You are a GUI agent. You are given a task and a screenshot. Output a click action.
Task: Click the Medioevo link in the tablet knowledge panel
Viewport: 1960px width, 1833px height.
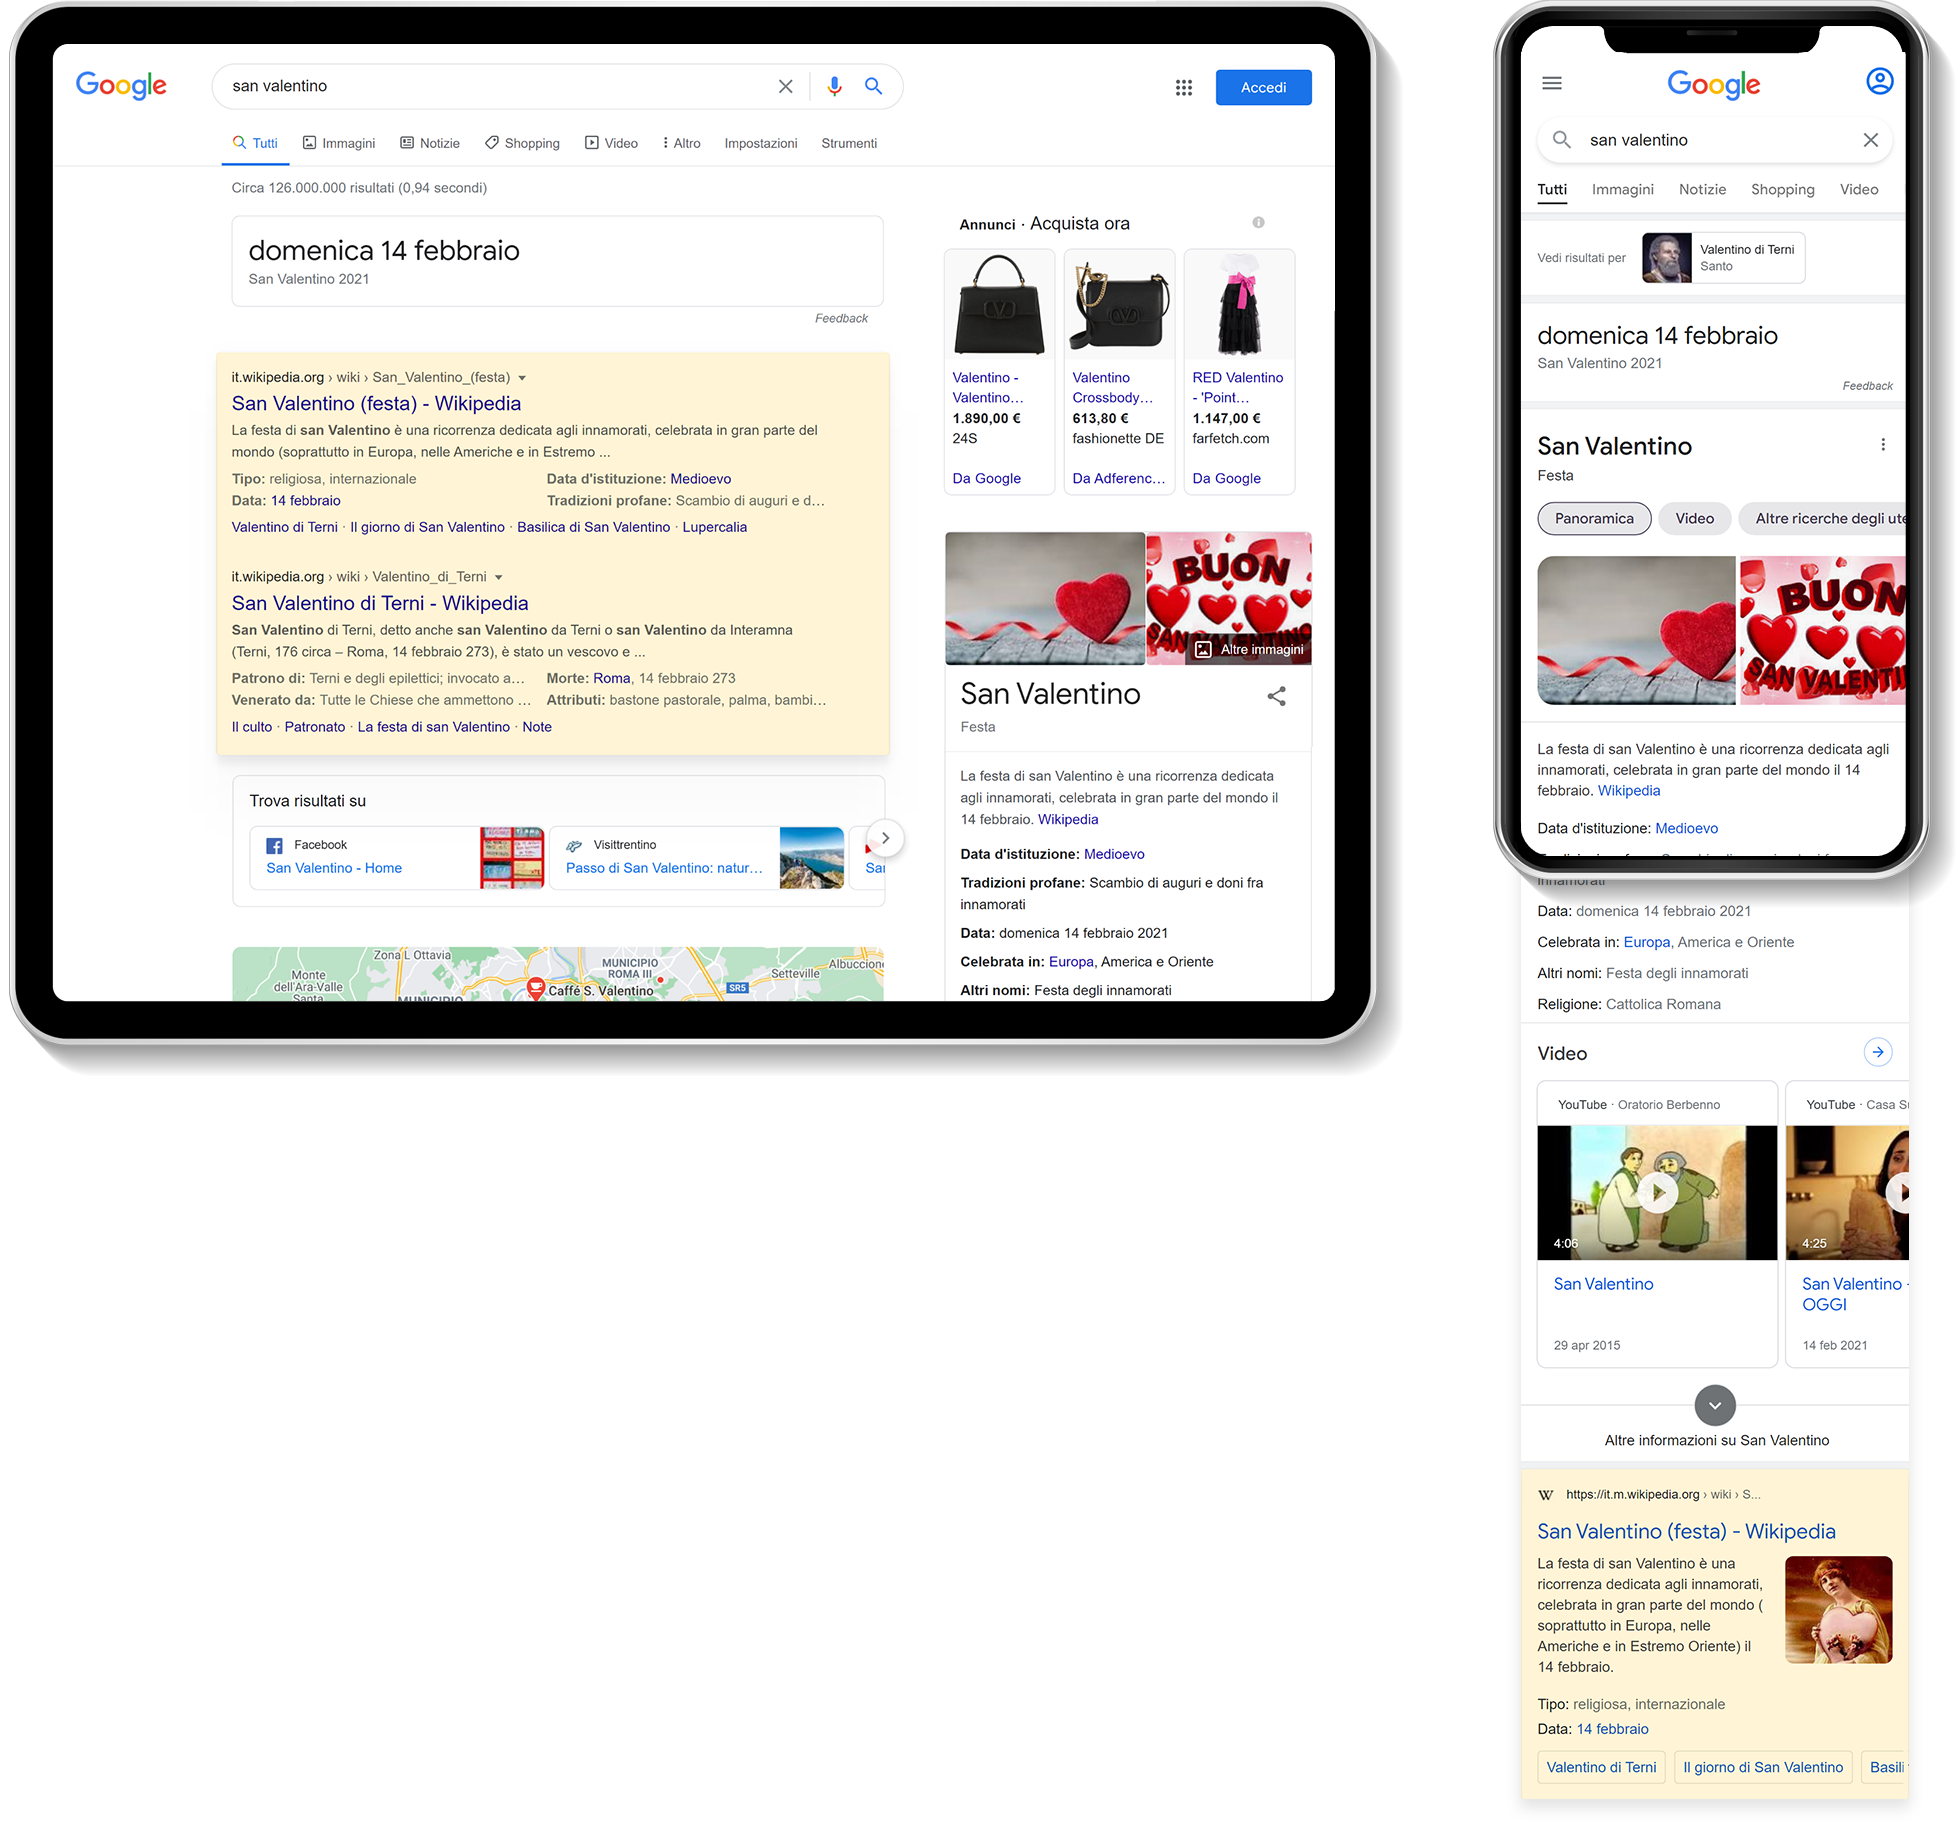[x=1114, y=854]
